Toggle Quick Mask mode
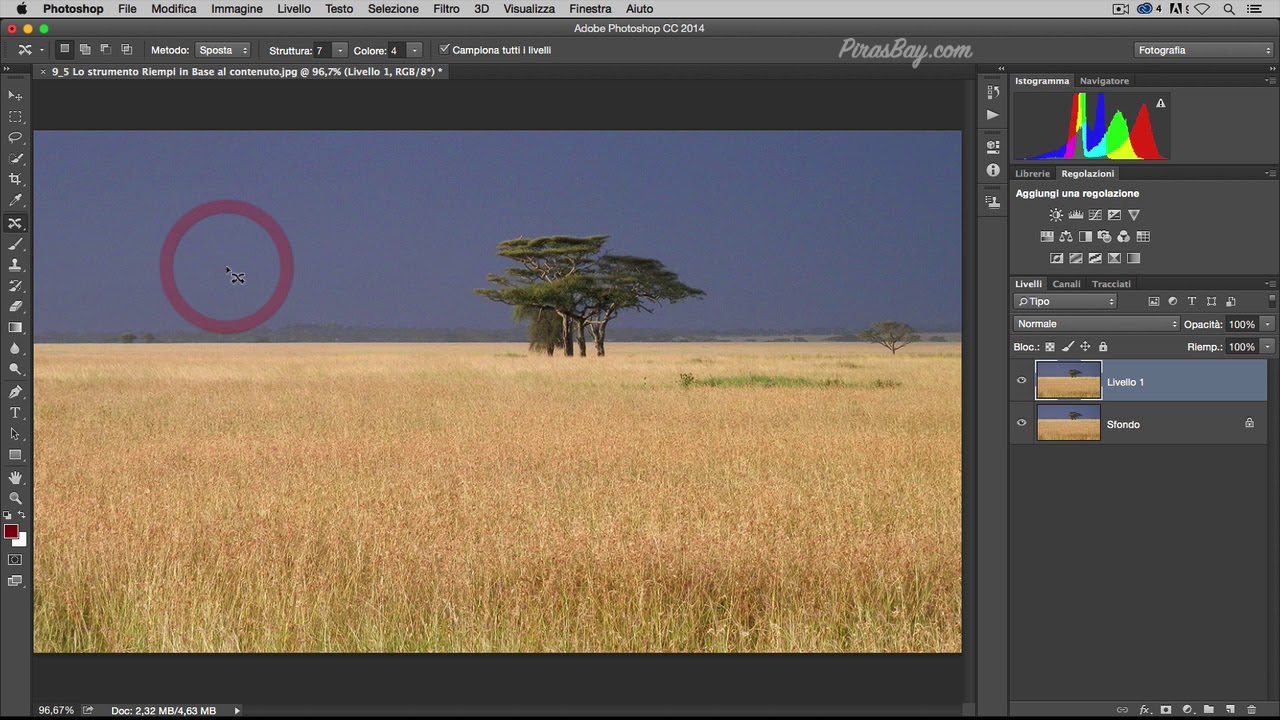This screenshot has height=720, width=1280. point(15,560)
